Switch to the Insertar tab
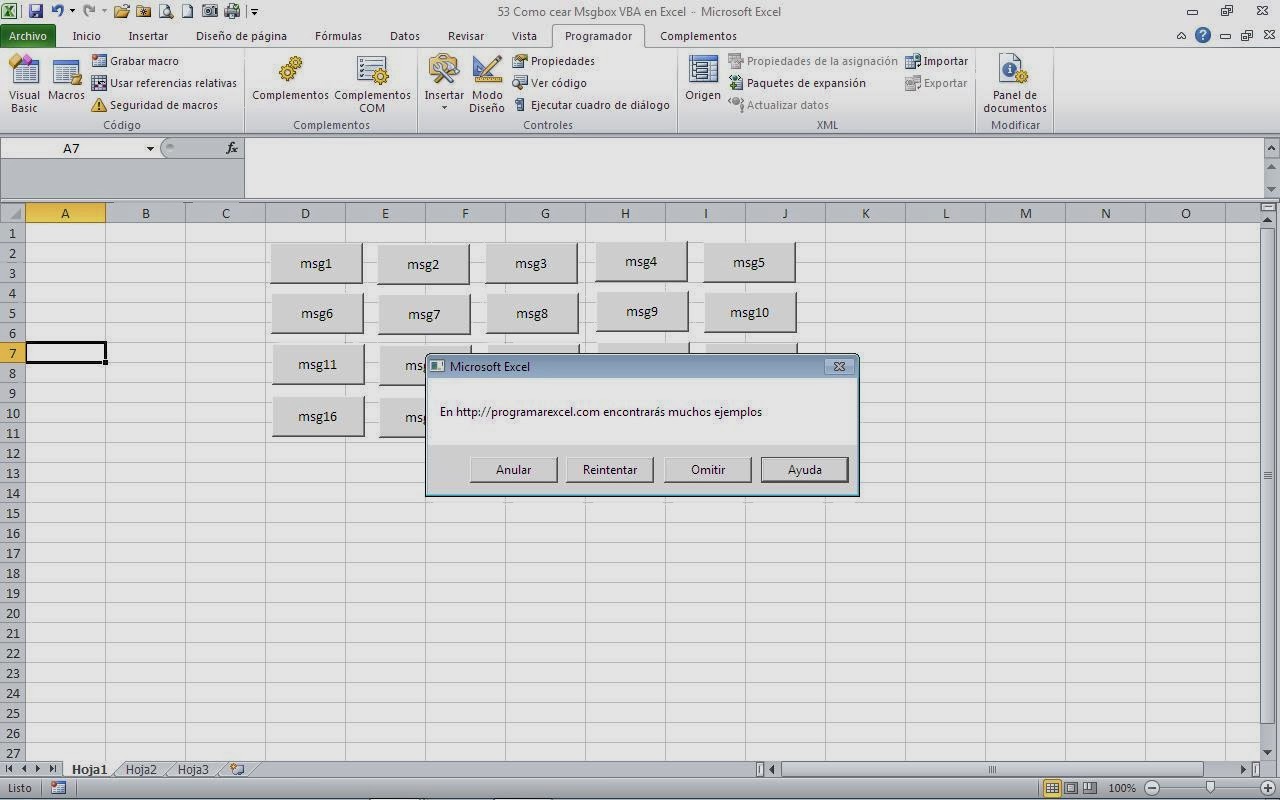 [x=148, y=36]
